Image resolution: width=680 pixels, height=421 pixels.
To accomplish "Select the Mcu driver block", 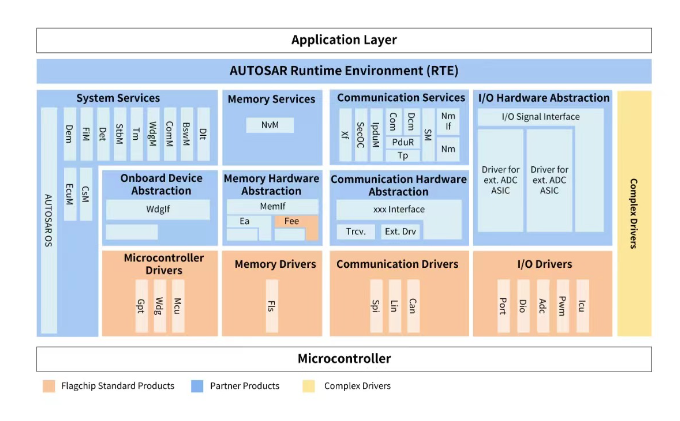I will pyautogui.click(x=178, y=306).
